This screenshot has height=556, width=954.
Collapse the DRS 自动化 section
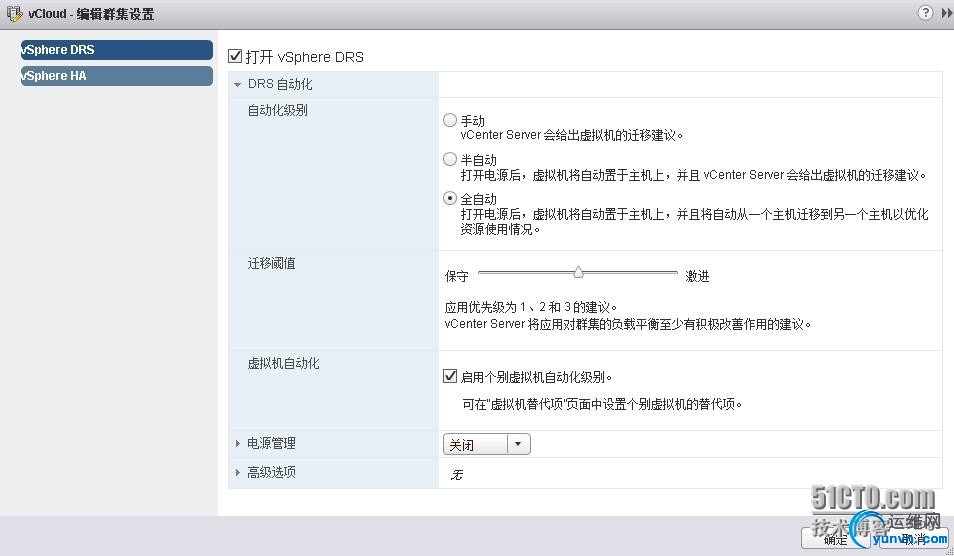click(x=238, y=85)
